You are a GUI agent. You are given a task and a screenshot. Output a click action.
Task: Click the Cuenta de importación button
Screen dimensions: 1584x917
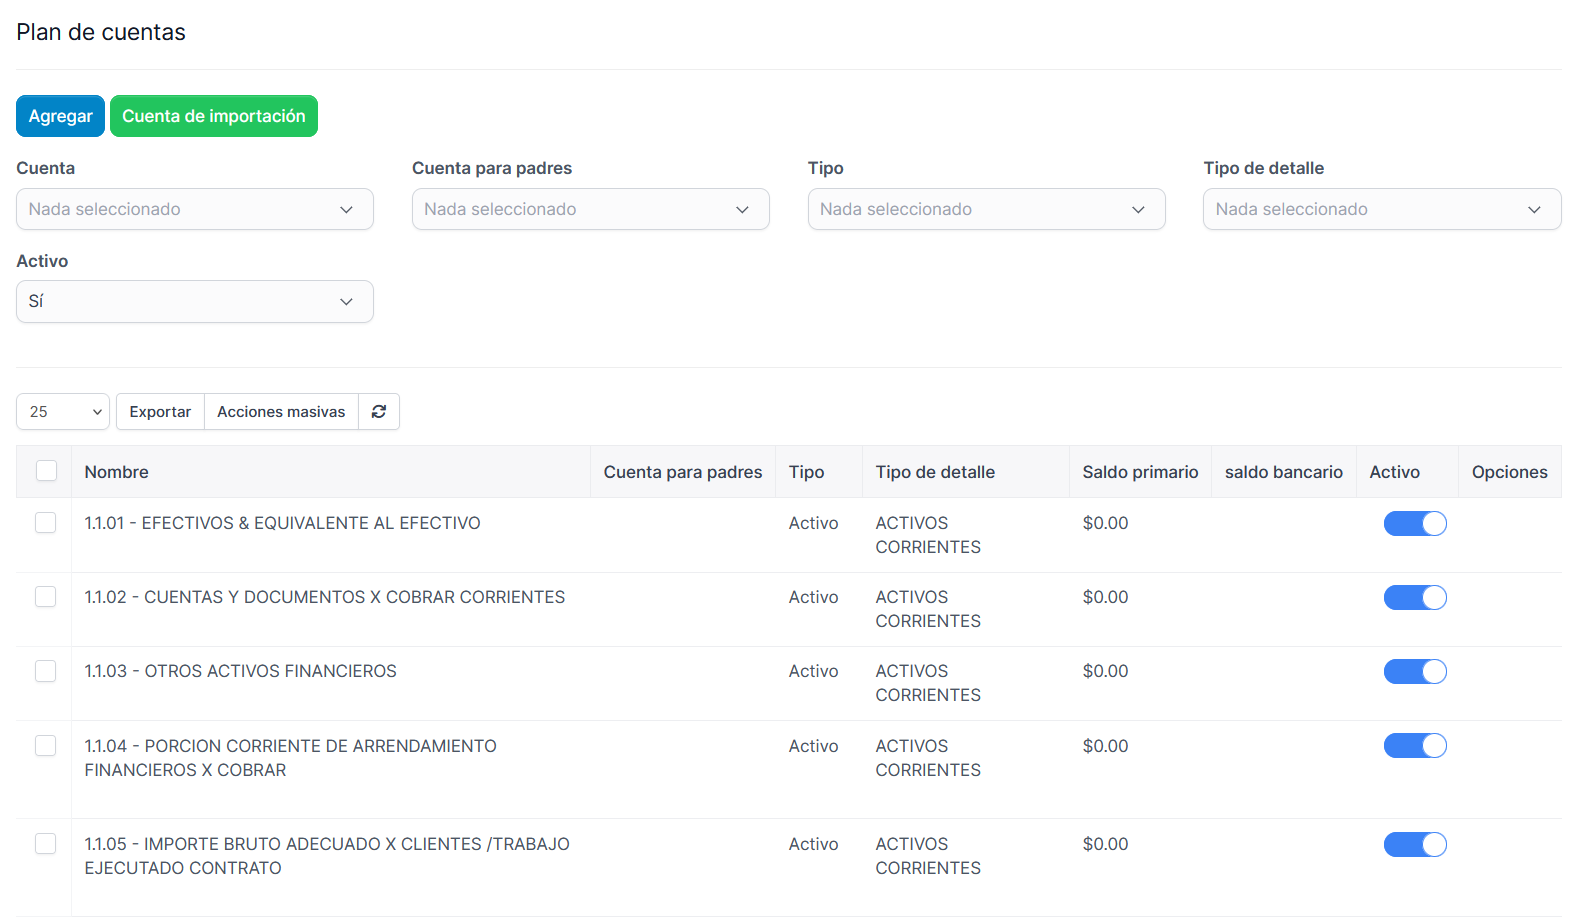point(213,116)
